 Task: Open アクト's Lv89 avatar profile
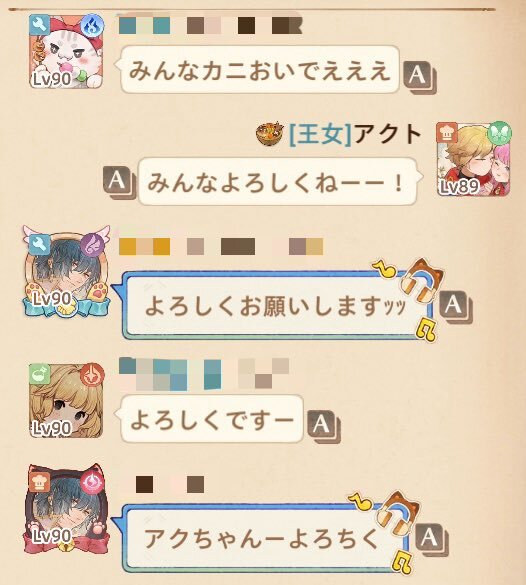tap(473, 159)
